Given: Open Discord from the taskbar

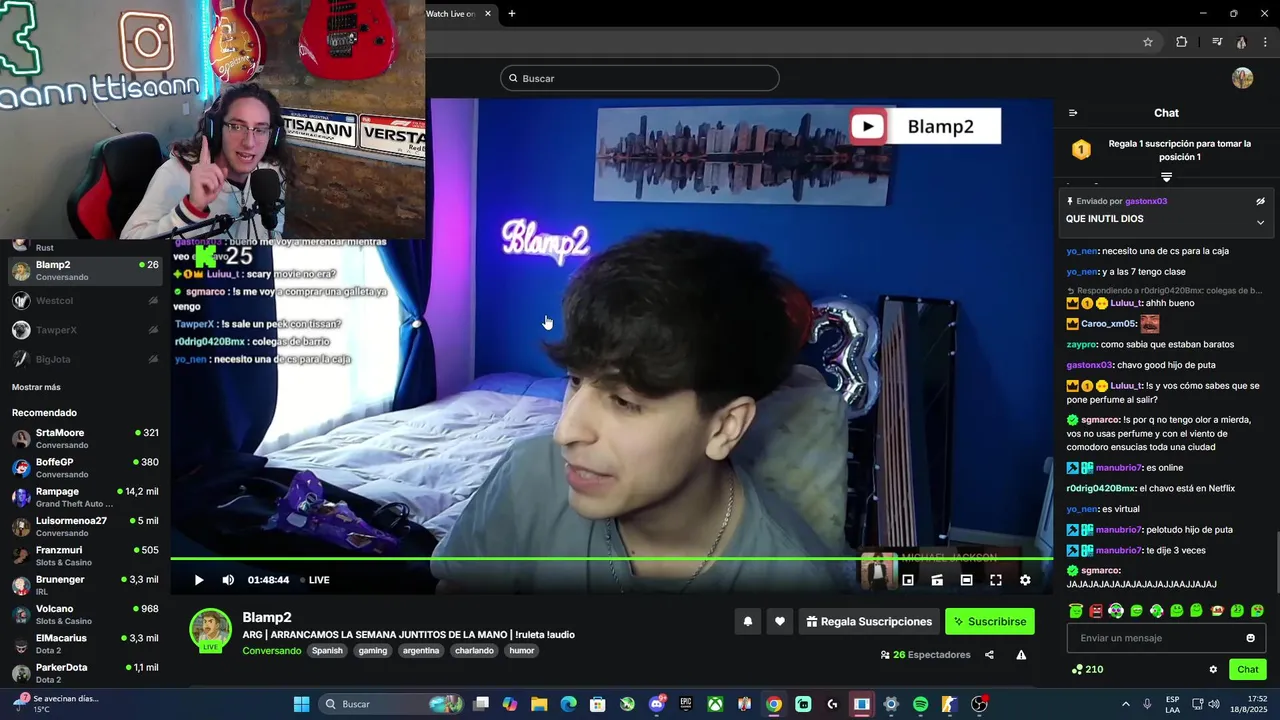Looking at the screenshot, I should tap(657, 704).
